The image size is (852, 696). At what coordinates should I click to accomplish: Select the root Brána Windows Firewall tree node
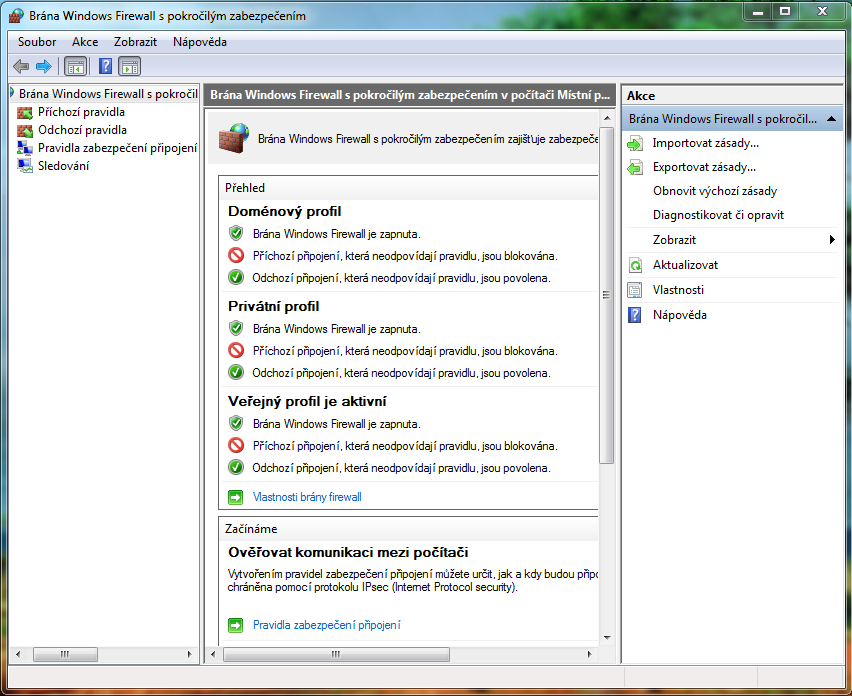(x=108, y=94)
